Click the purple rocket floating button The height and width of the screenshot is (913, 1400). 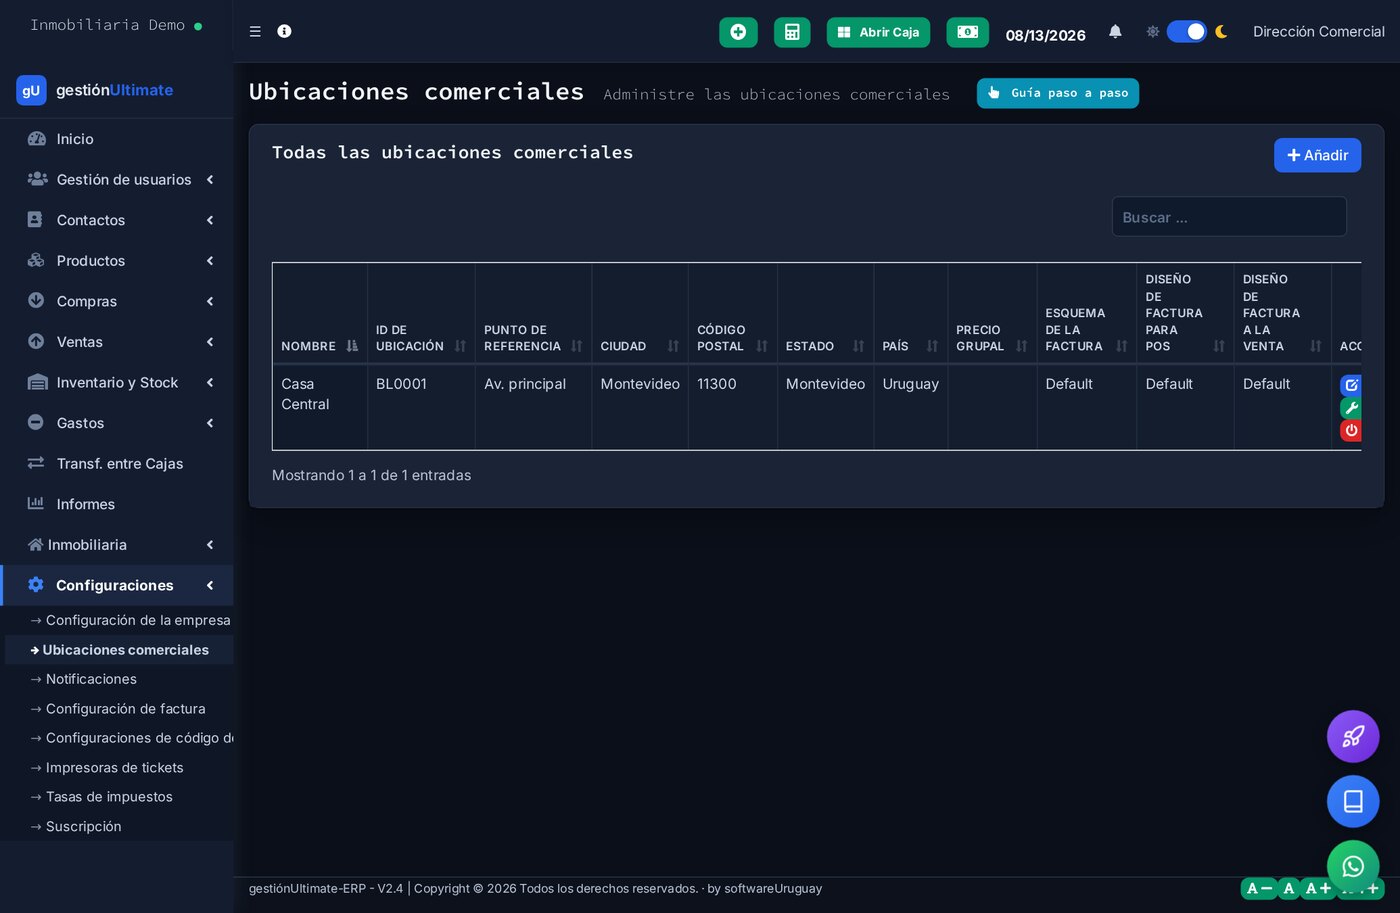tap(1353, 737)
